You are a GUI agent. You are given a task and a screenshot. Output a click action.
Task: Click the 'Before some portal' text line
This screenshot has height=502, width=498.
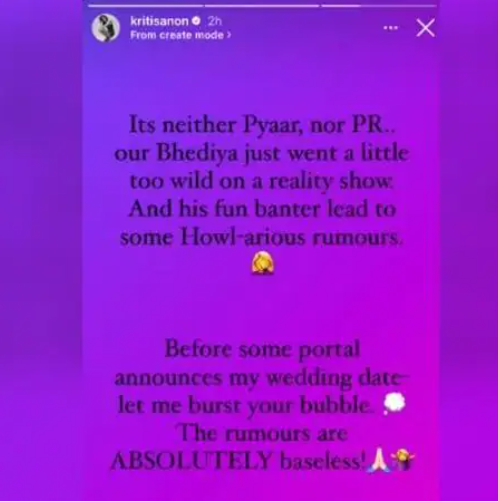point(263,350)
